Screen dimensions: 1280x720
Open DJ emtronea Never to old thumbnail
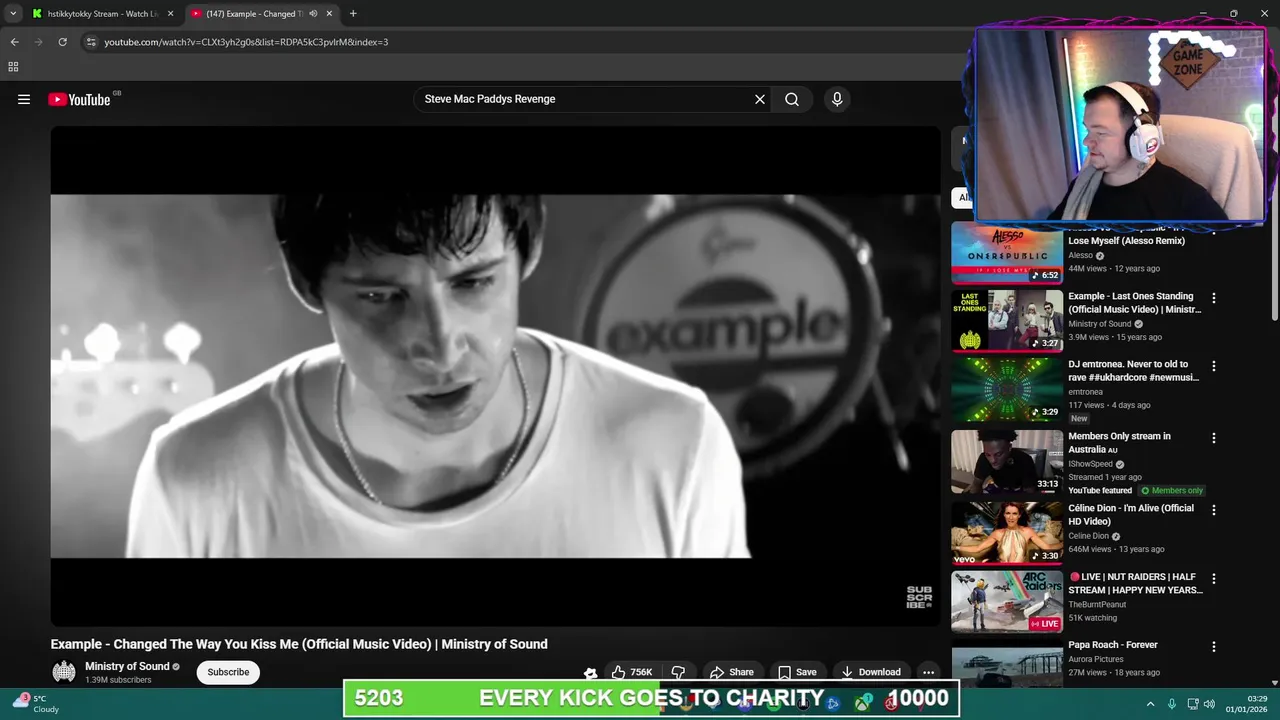point(1006,390)
